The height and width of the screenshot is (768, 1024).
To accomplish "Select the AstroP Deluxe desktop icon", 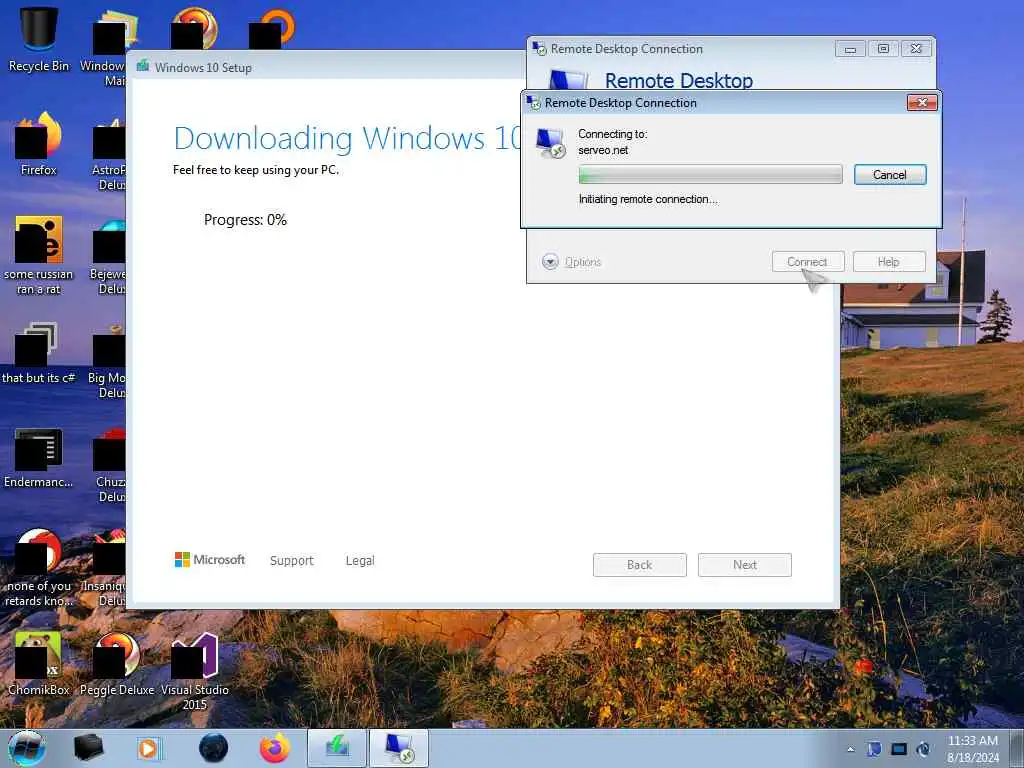I will click(109, 153).
